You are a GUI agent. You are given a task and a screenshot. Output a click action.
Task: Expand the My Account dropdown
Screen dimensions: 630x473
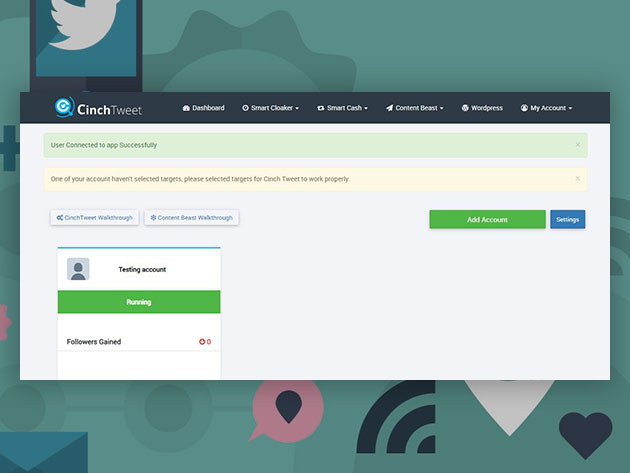click(x=546, y=108)
